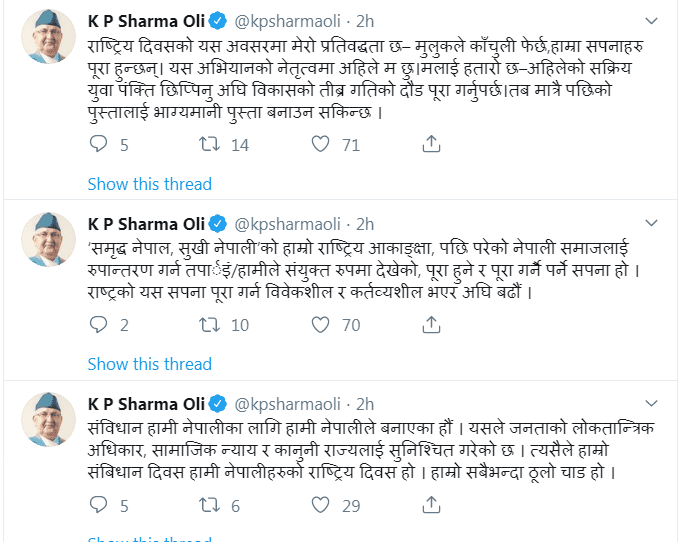The height and width of the screenshot is (542, 698).
Task: Like the tweet with 70 likes
Action: (x=320, y=325)
